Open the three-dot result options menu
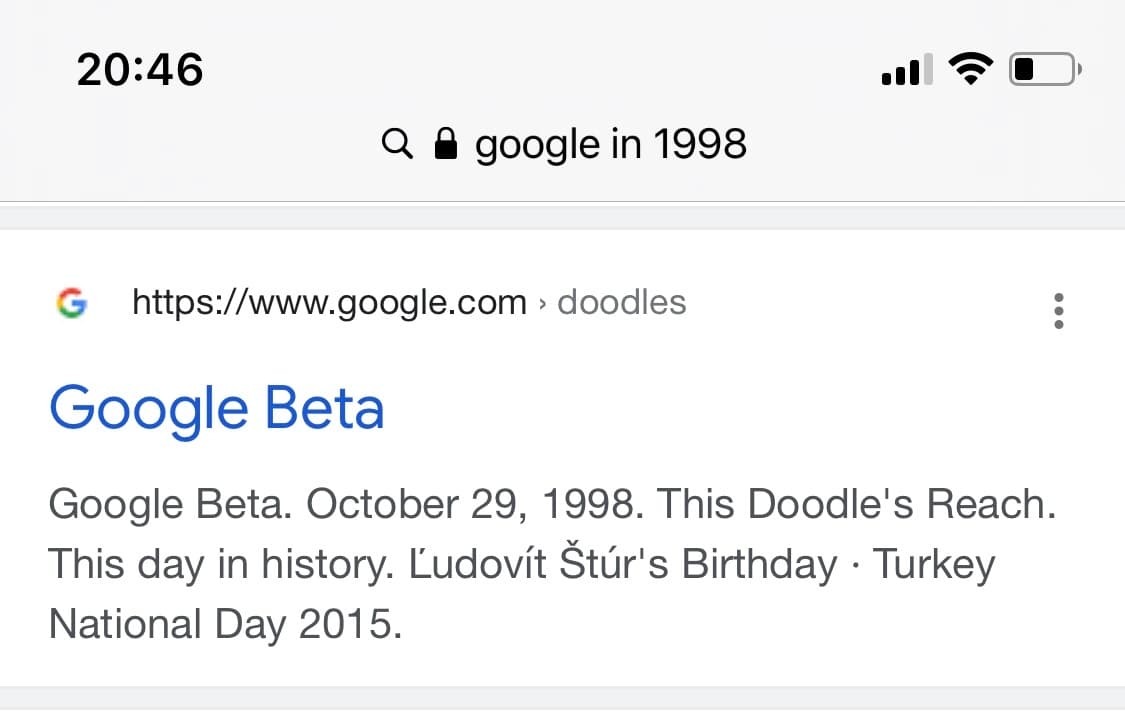1125x715 pixels. click(1059, 310)
